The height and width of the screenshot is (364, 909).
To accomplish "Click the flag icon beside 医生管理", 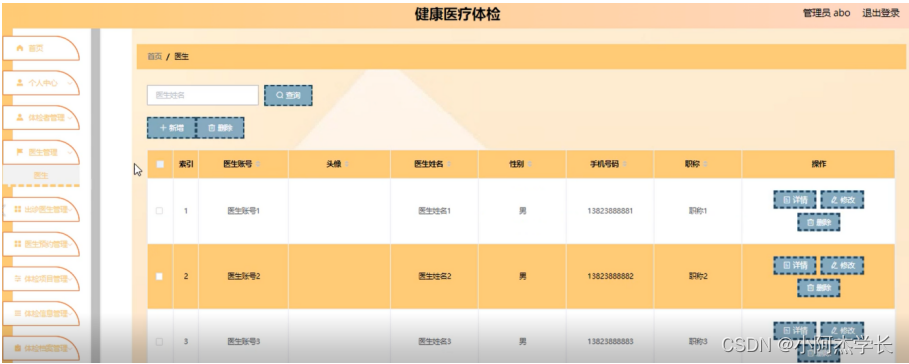I will click(x=19, y=152).
